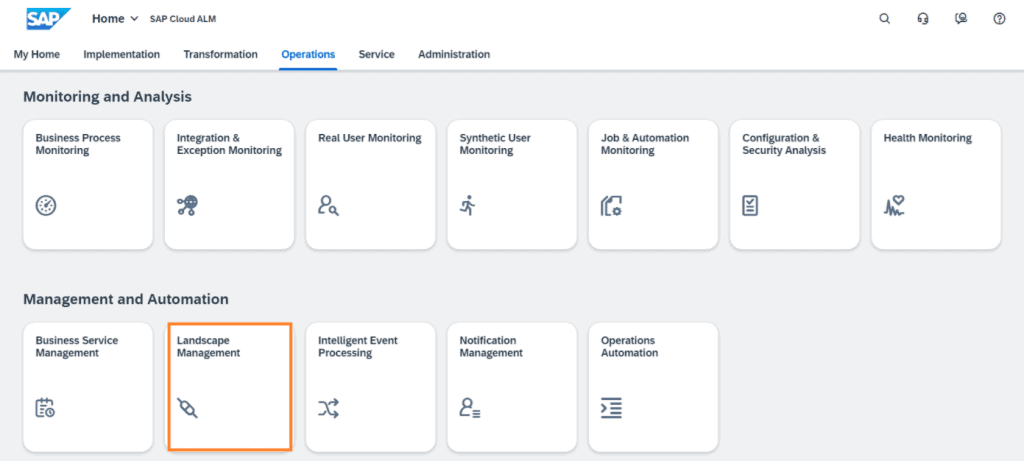Screen dimensions: 1024x461
Task: Click the help question mark icon
Action: coord(999,19)
